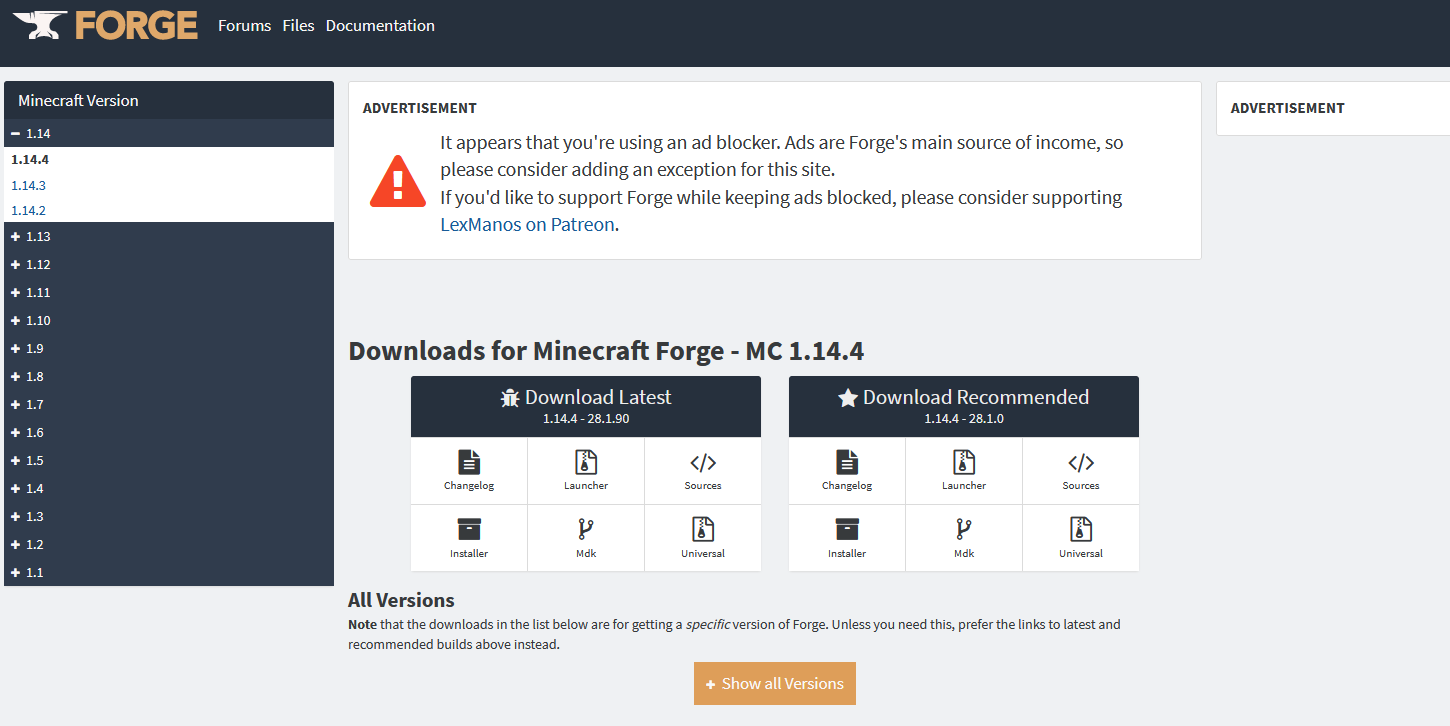Expand the 1.7 version group
This screenshot has height=726, width=1450.
coord(169,404)
